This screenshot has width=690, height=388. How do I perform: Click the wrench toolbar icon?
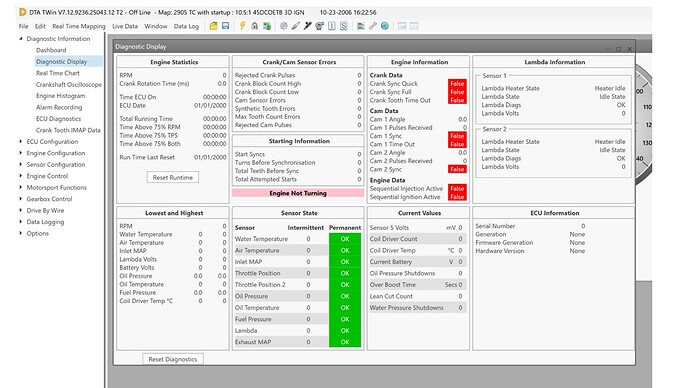pyautogui.click(x=373, y=26)
